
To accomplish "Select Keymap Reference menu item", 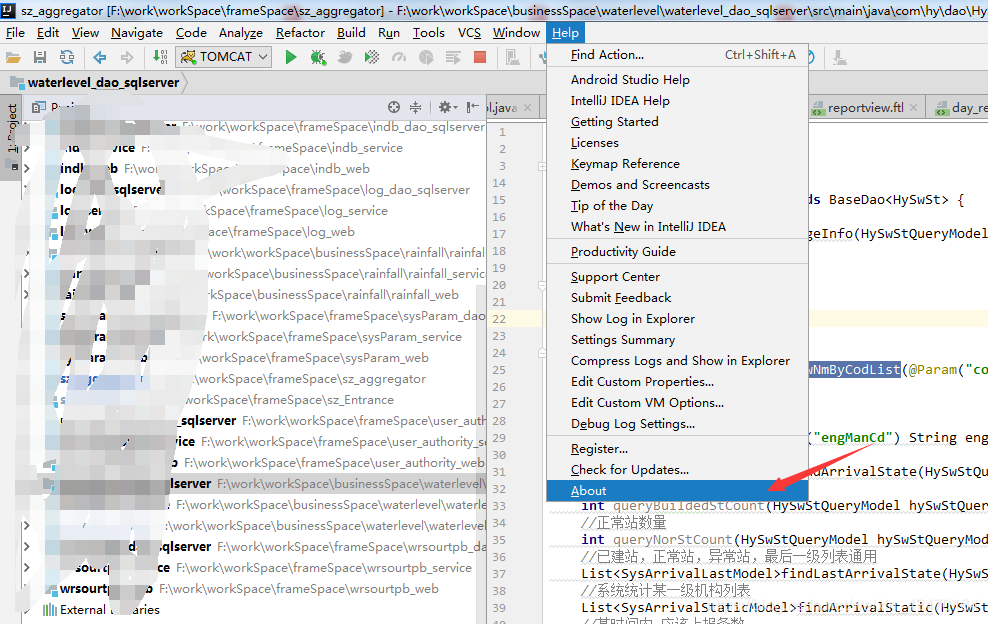I will click(677, 164).
